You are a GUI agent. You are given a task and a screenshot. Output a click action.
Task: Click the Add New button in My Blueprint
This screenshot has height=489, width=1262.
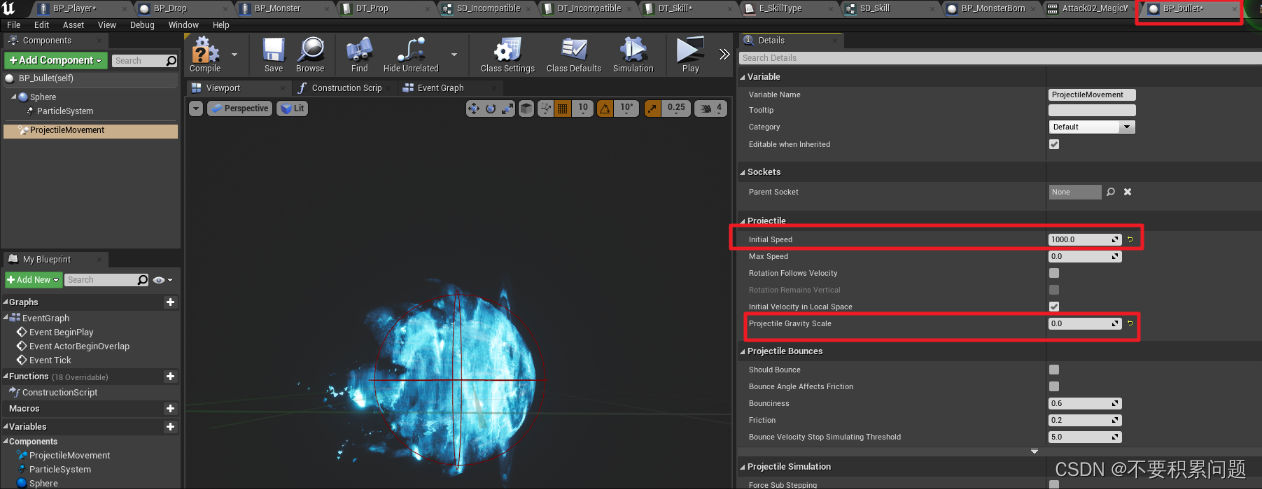point(34,280)
